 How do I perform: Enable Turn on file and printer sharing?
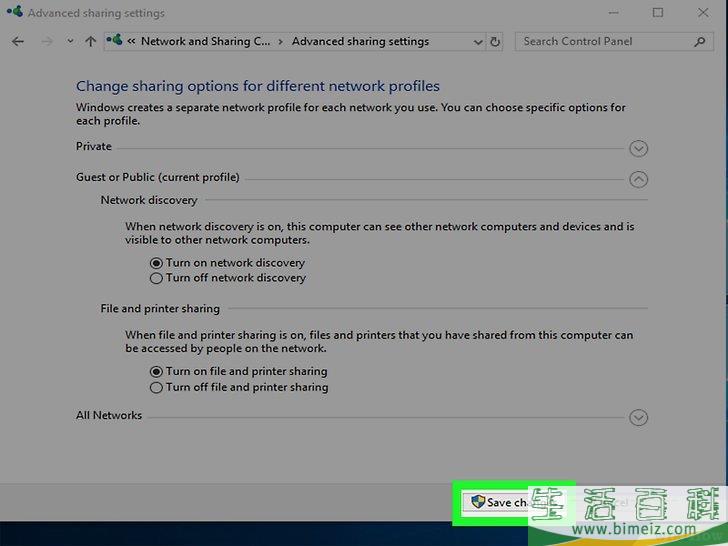click(x=156, y=371)
